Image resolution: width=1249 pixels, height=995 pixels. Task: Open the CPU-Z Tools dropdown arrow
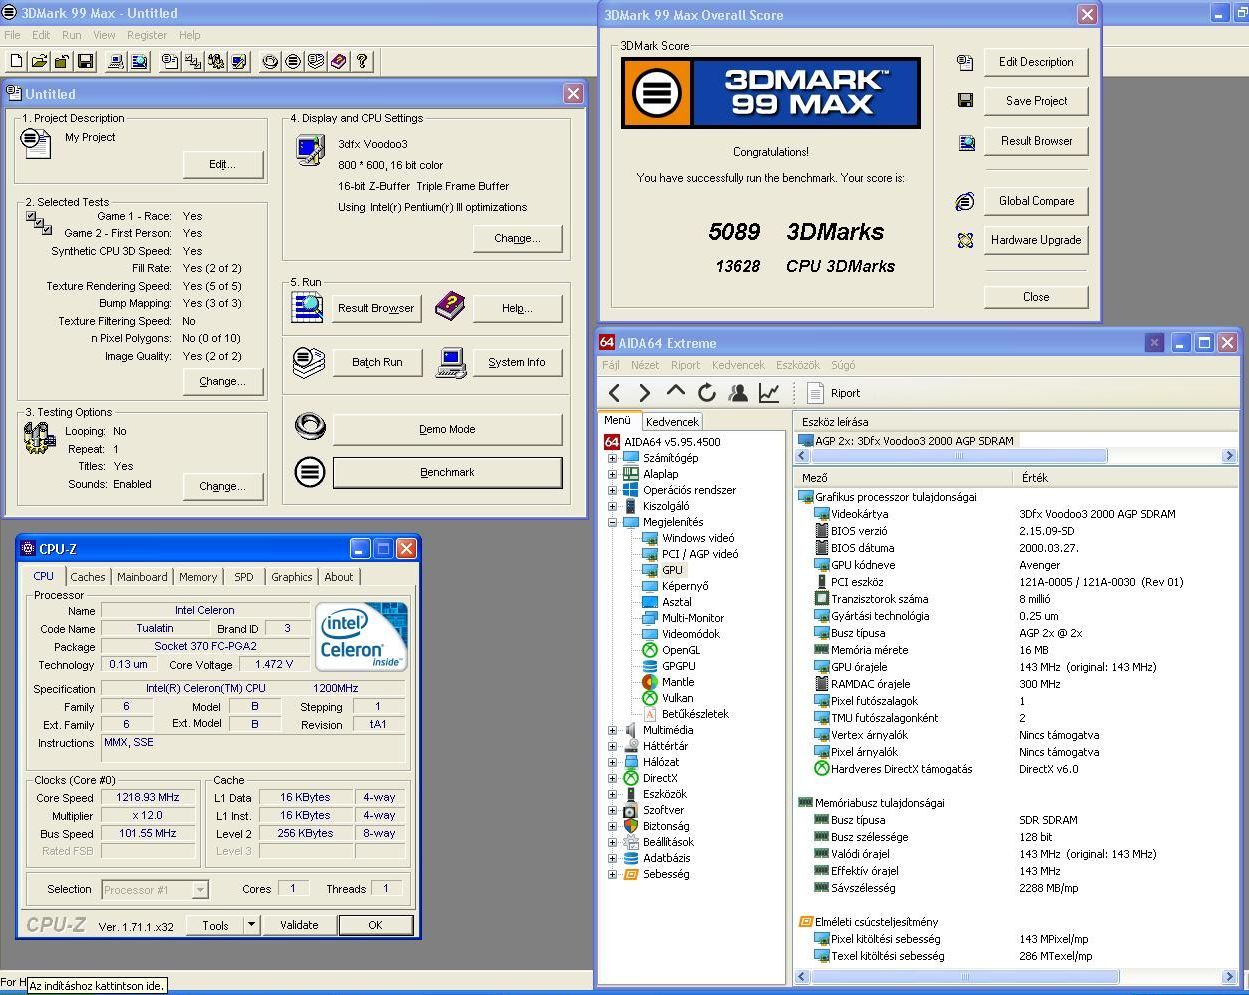(x=251, y=925)
